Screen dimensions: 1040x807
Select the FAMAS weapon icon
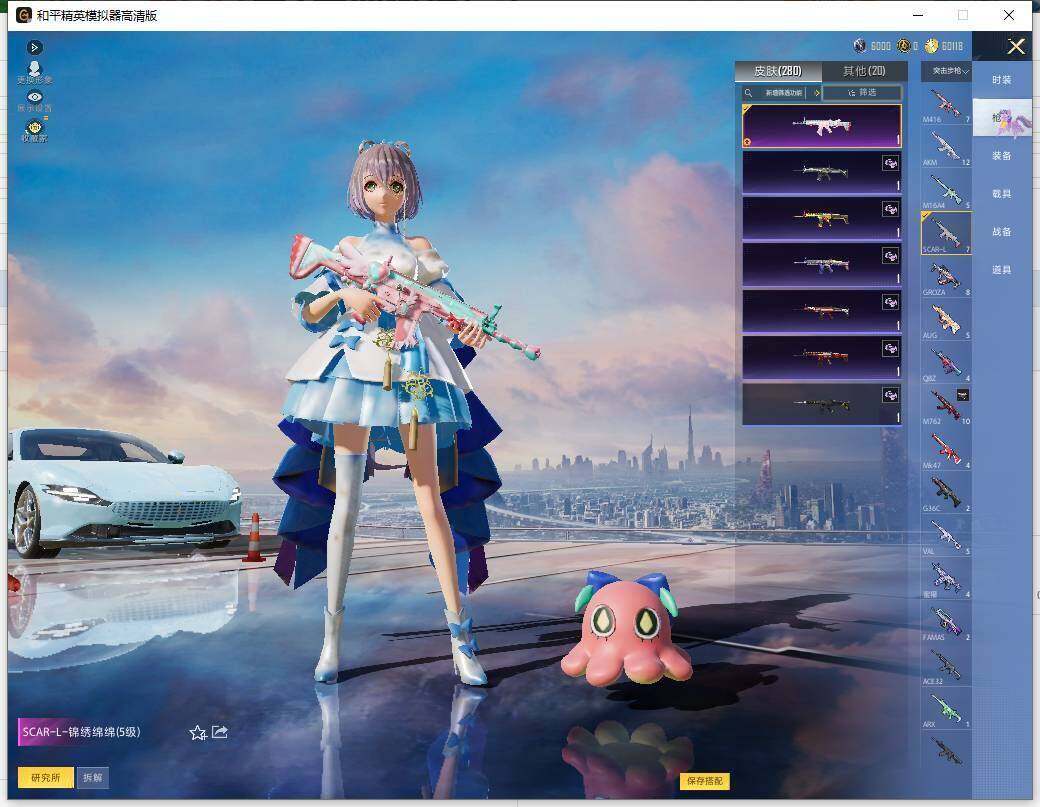(x=946, y=623)
